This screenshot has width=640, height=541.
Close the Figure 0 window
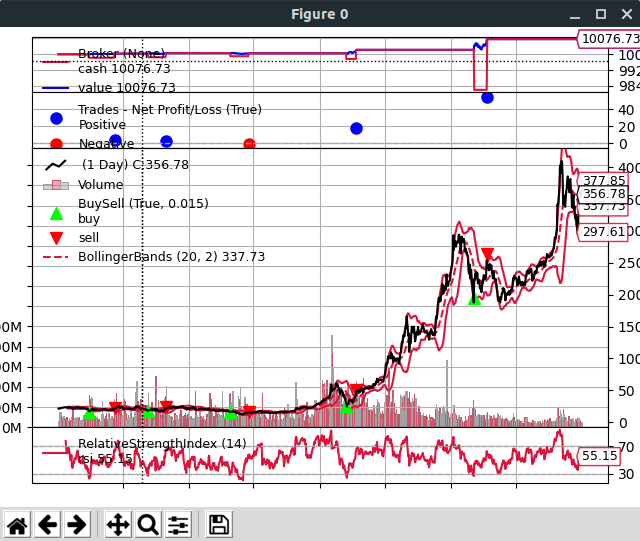(627, 14)
